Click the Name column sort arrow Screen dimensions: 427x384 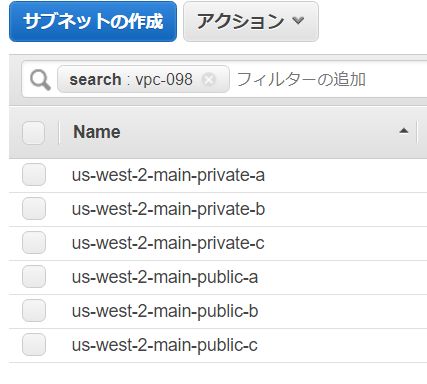pos(403,131)
